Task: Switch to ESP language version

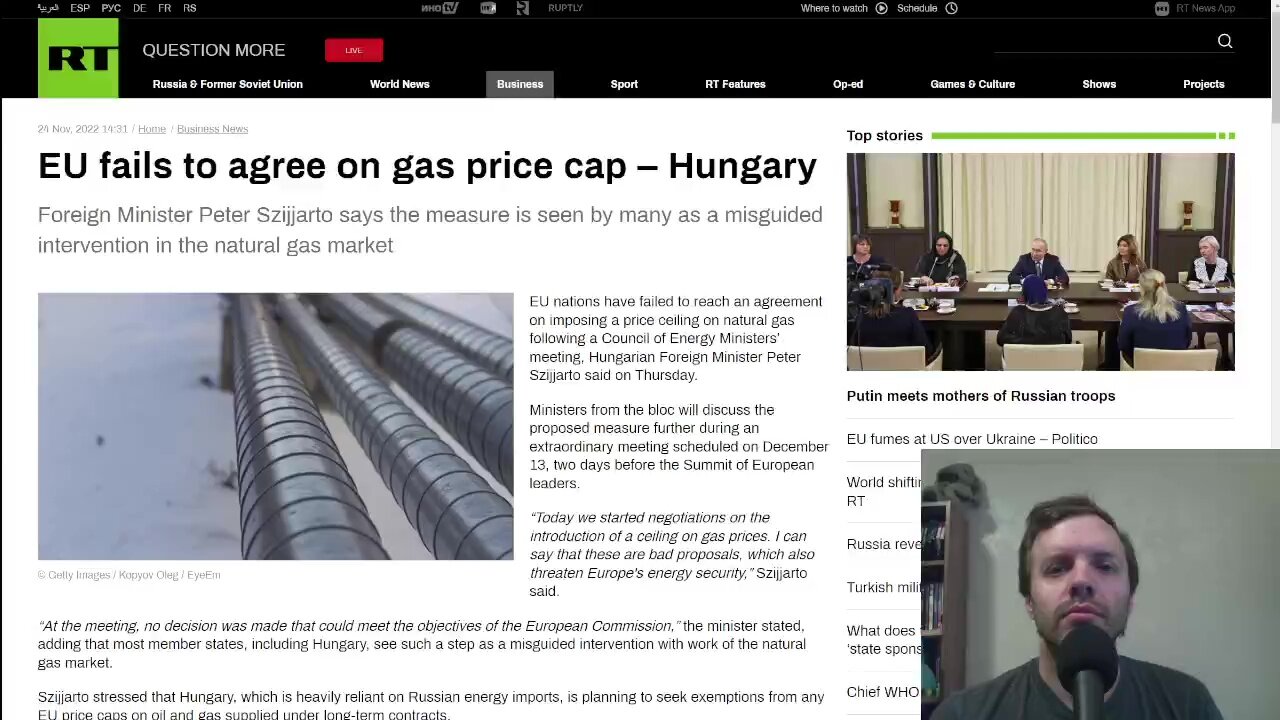Action: tap(80, 8)
